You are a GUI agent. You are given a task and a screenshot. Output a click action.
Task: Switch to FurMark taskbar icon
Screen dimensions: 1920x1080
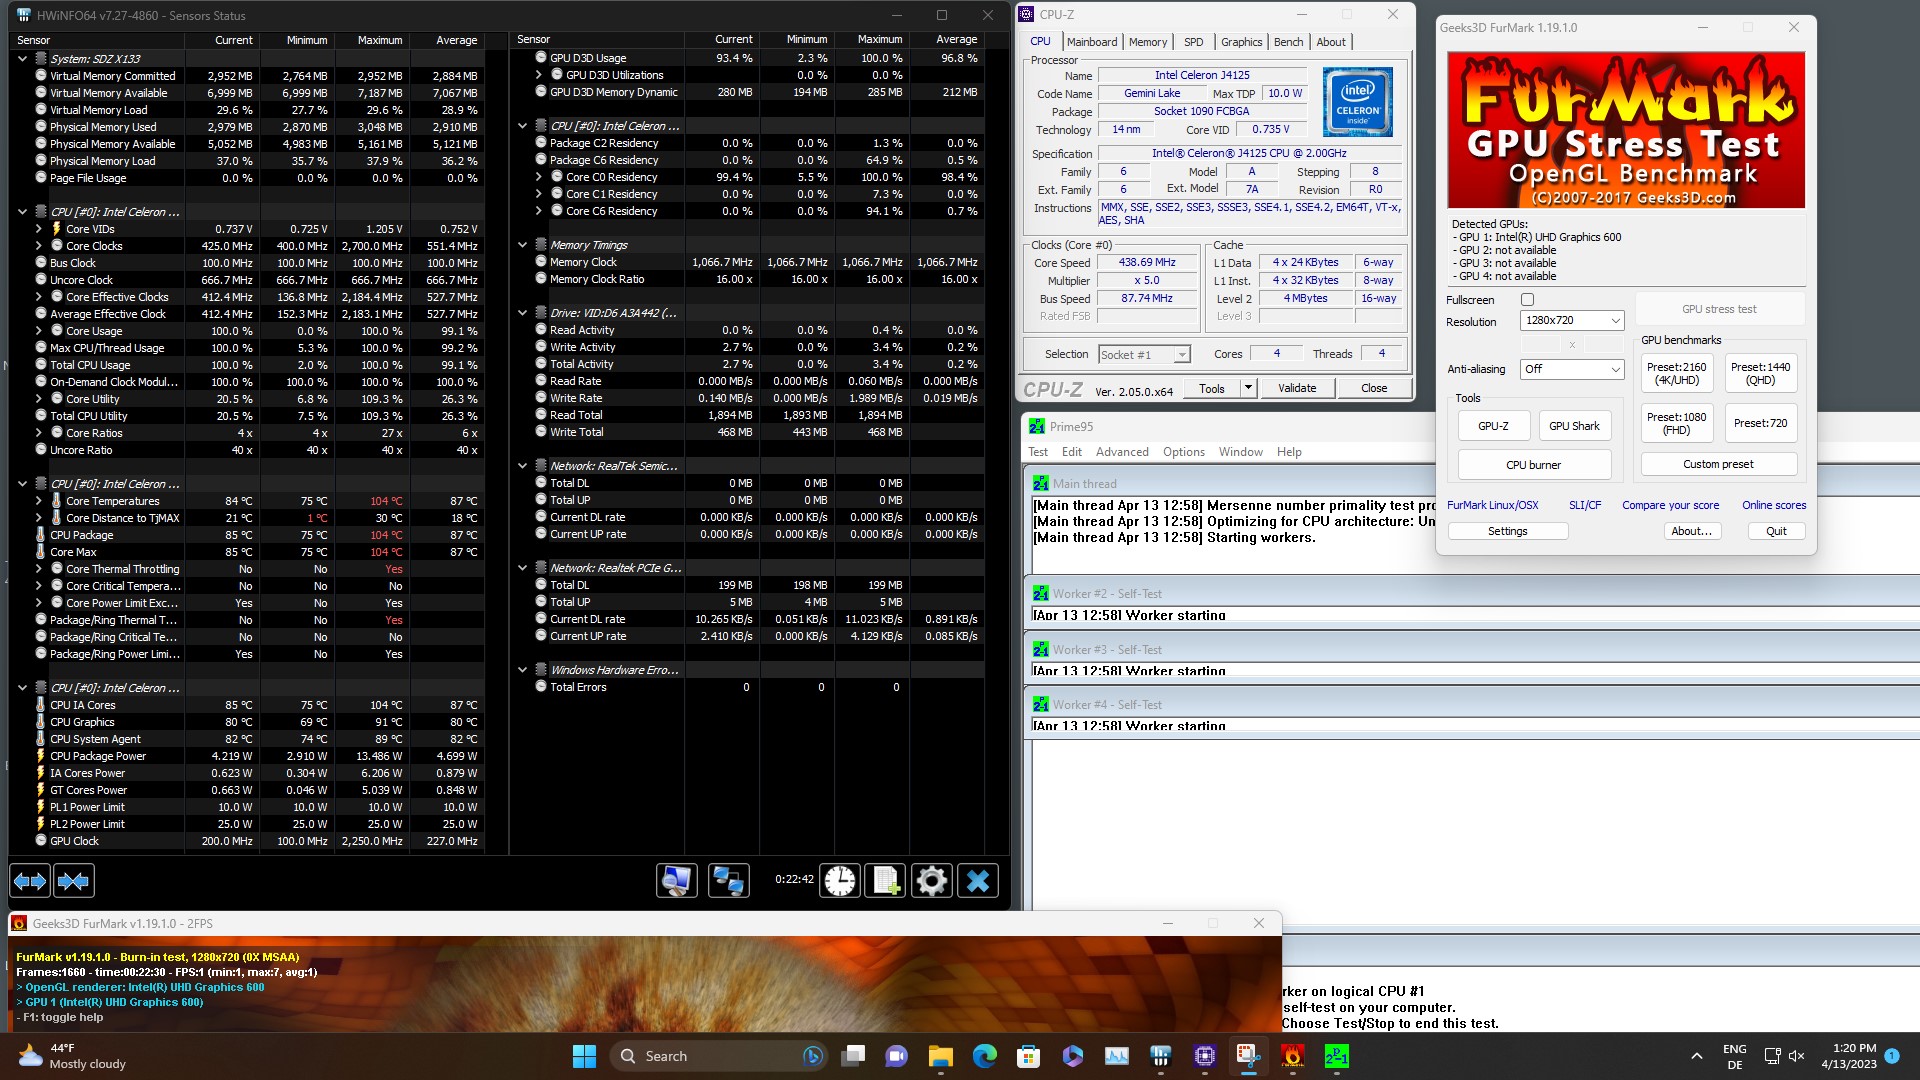(x=1292, y=1056)
